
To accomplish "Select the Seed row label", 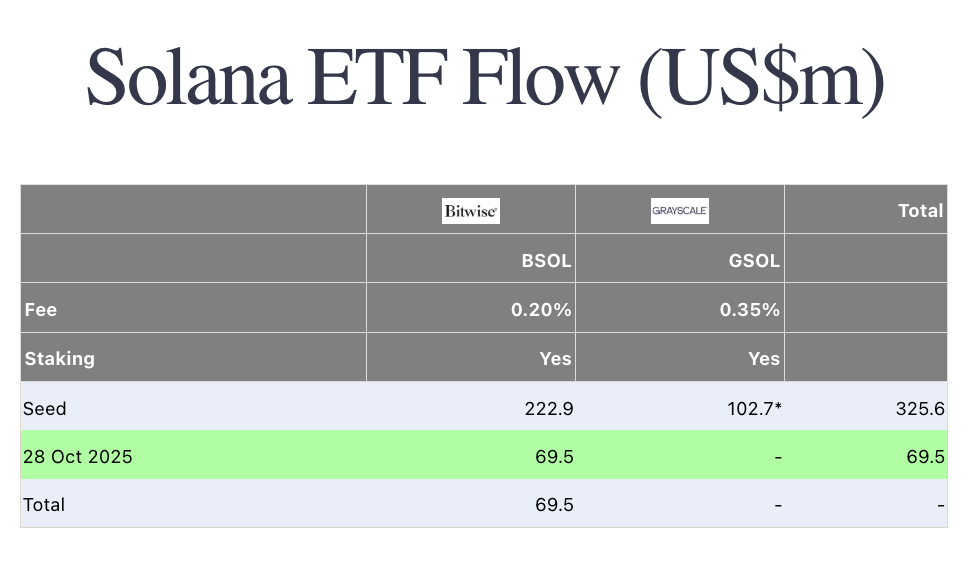I will coord(44,408).
